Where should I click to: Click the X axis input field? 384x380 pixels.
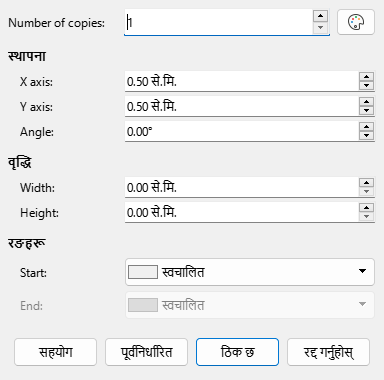pos(242,81)
